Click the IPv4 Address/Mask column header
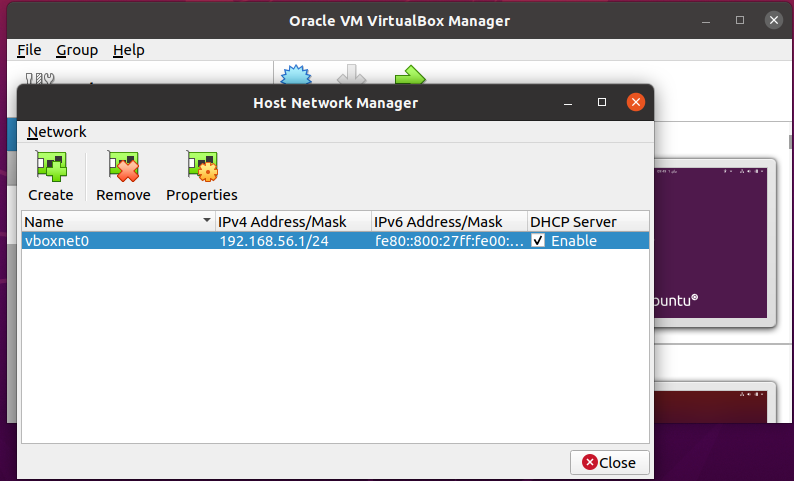The height and width of the screenshot is (481, 794). 293,222
